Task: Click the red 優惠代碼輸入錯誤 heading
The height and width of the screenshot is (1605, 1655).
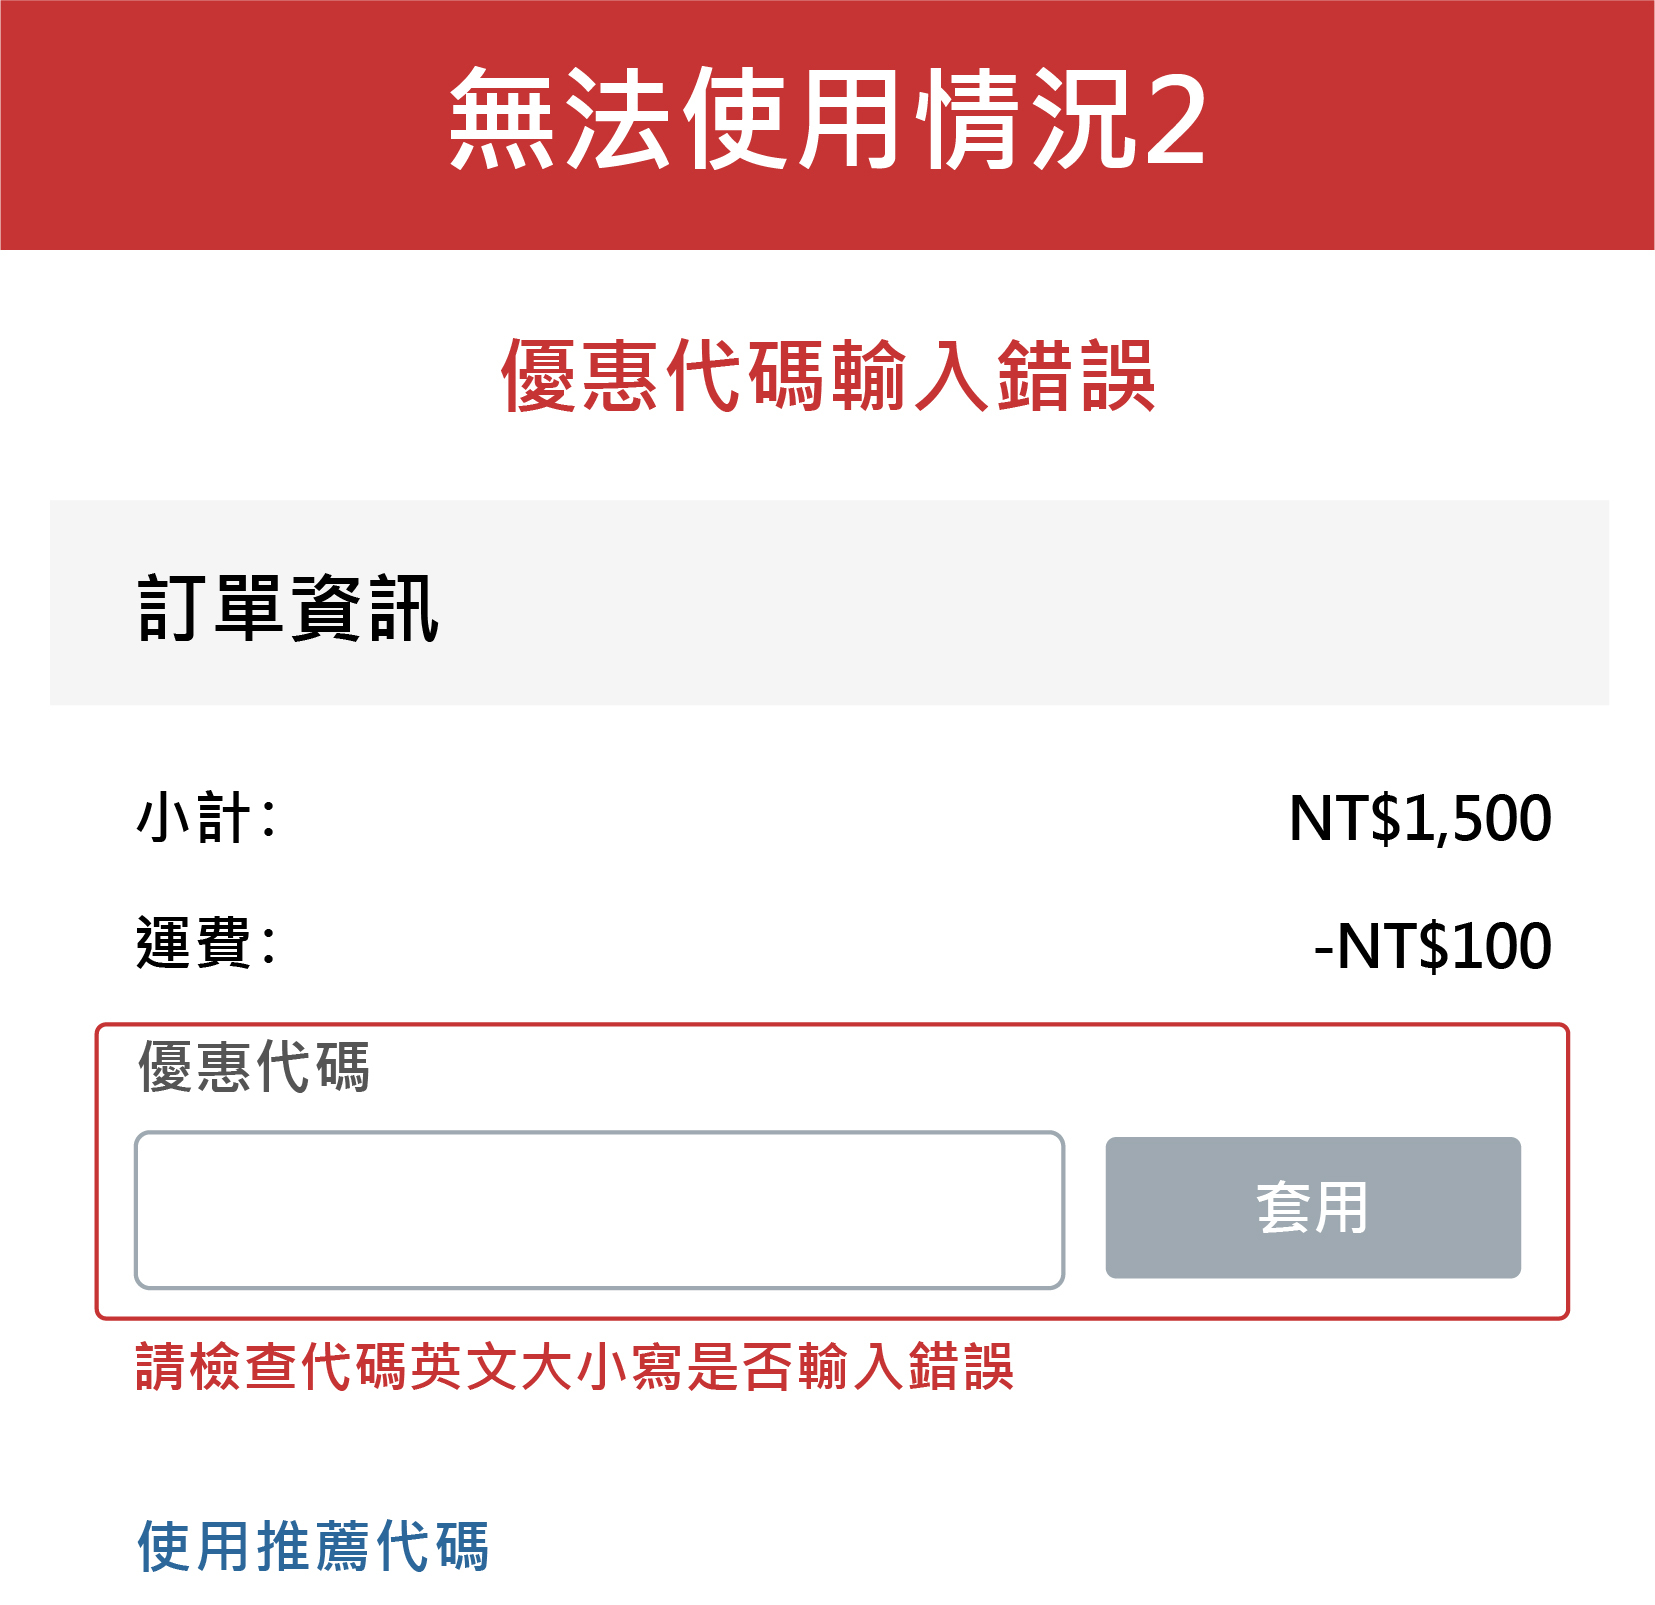Action: click(x=828, y=376)
